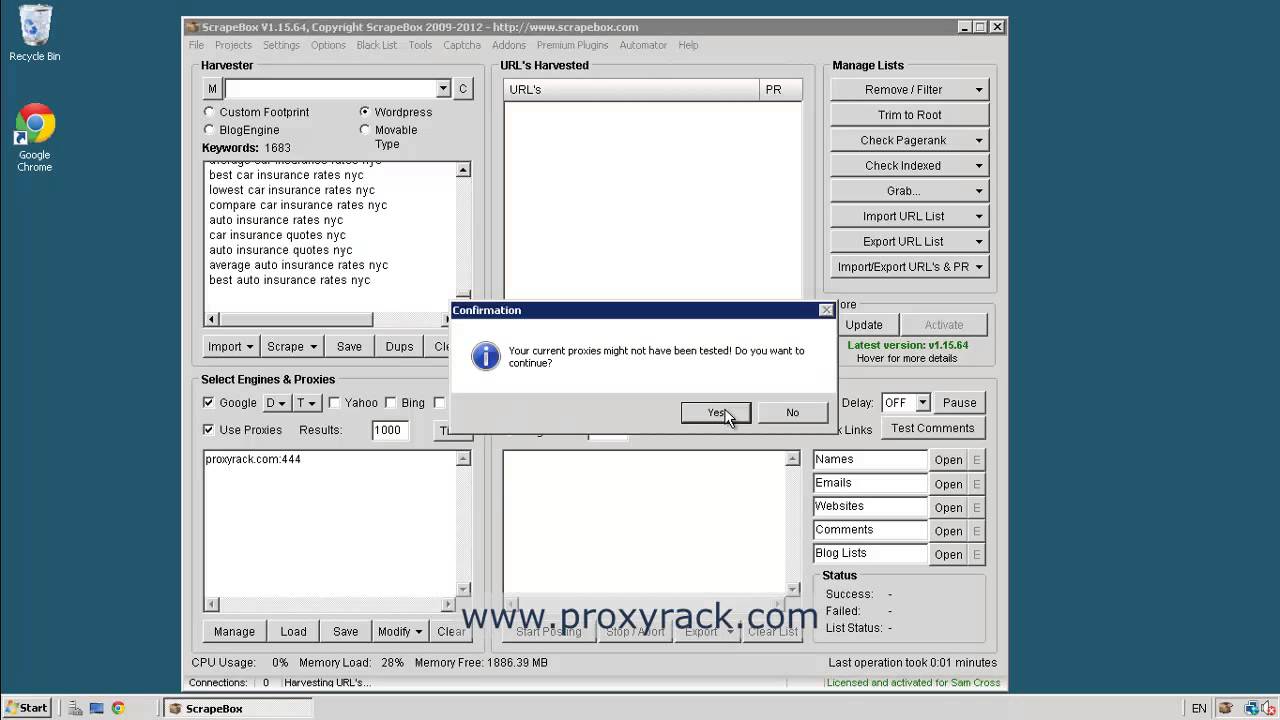Select the Custom Footprint radio button
Viewport: 1280px width, 720px height.
(x=209, y=112)
